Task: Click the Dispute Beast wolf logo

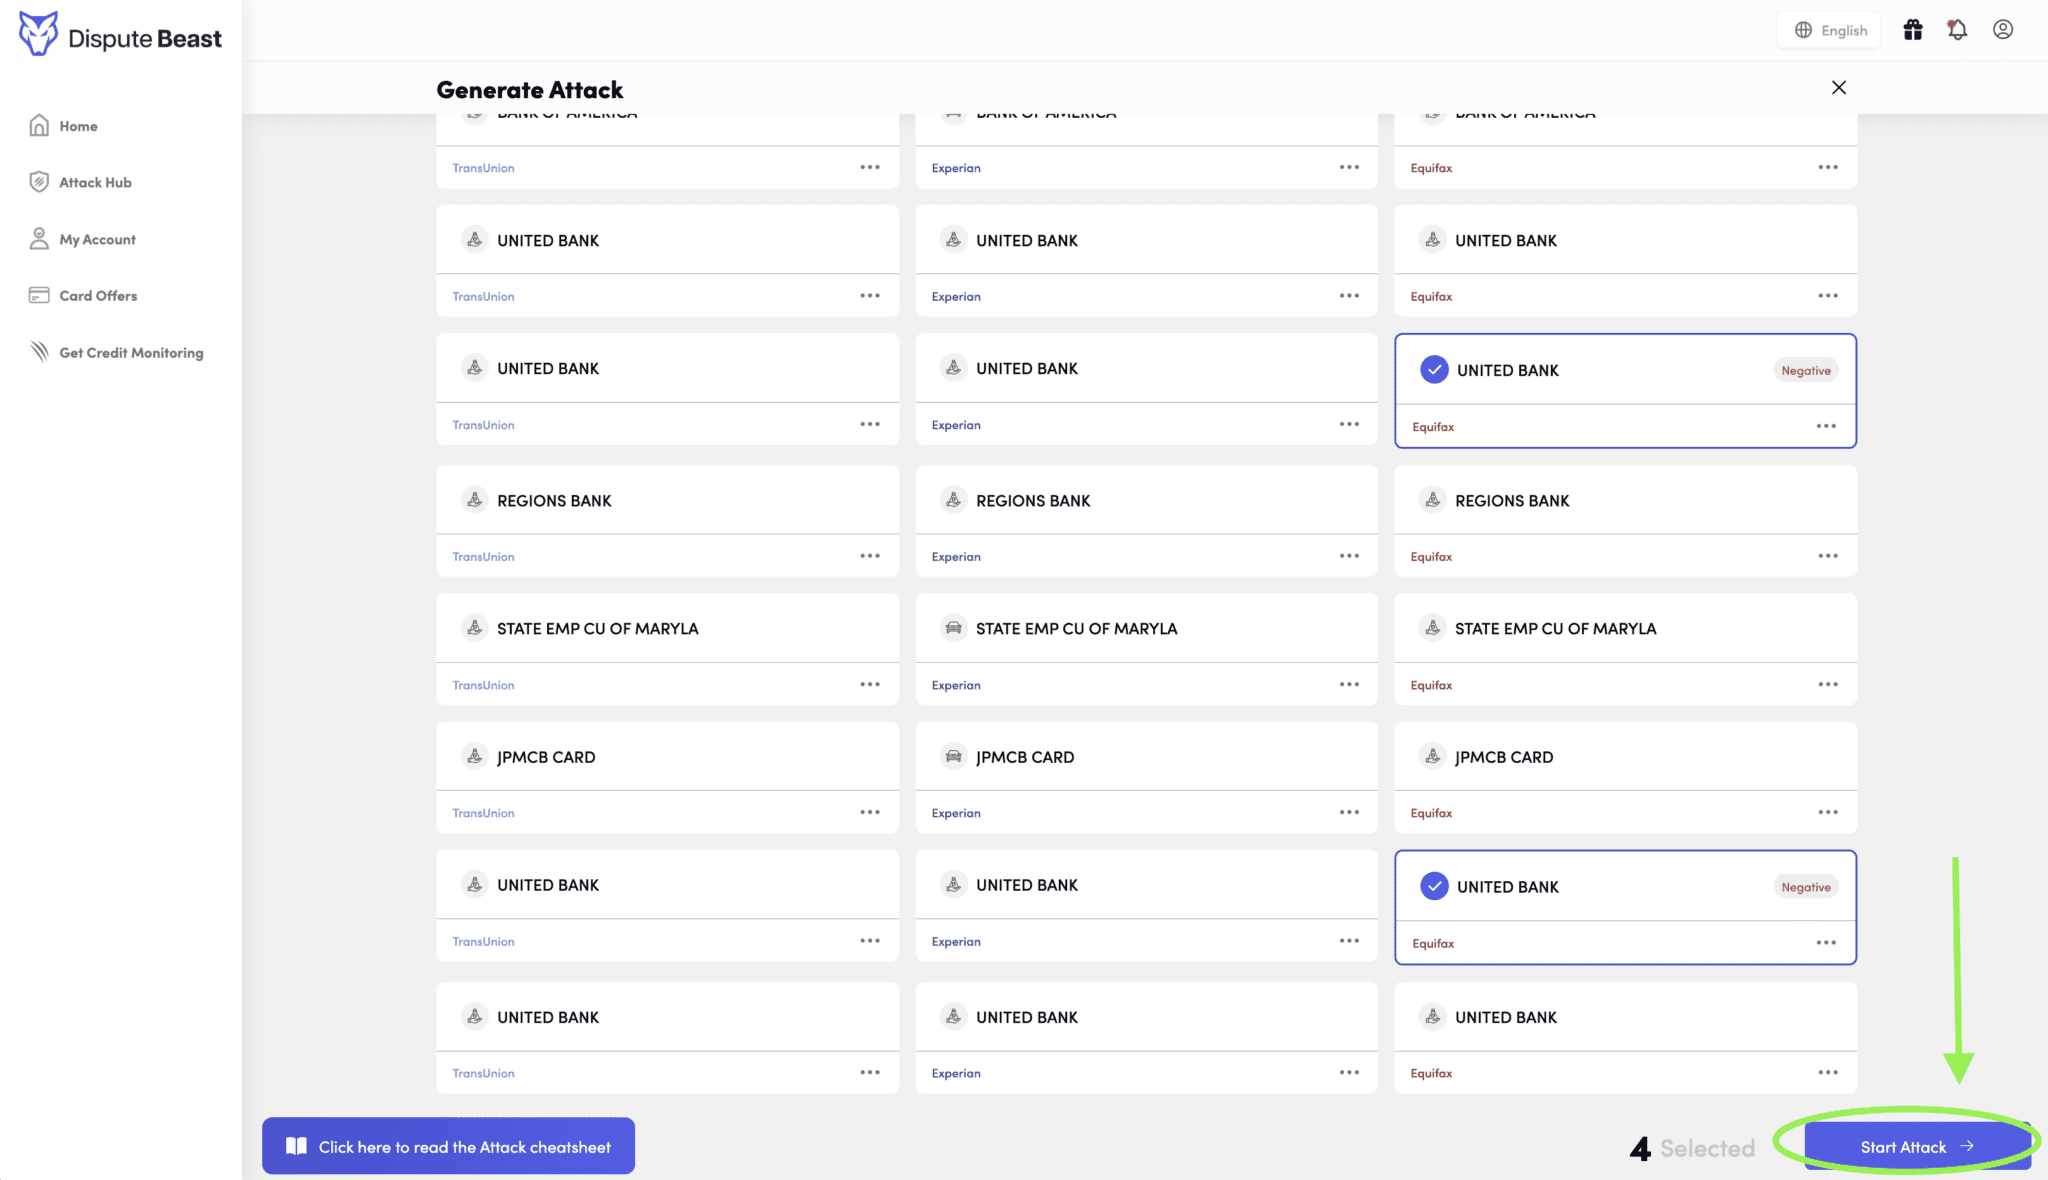Action: (x=37, y=32)
